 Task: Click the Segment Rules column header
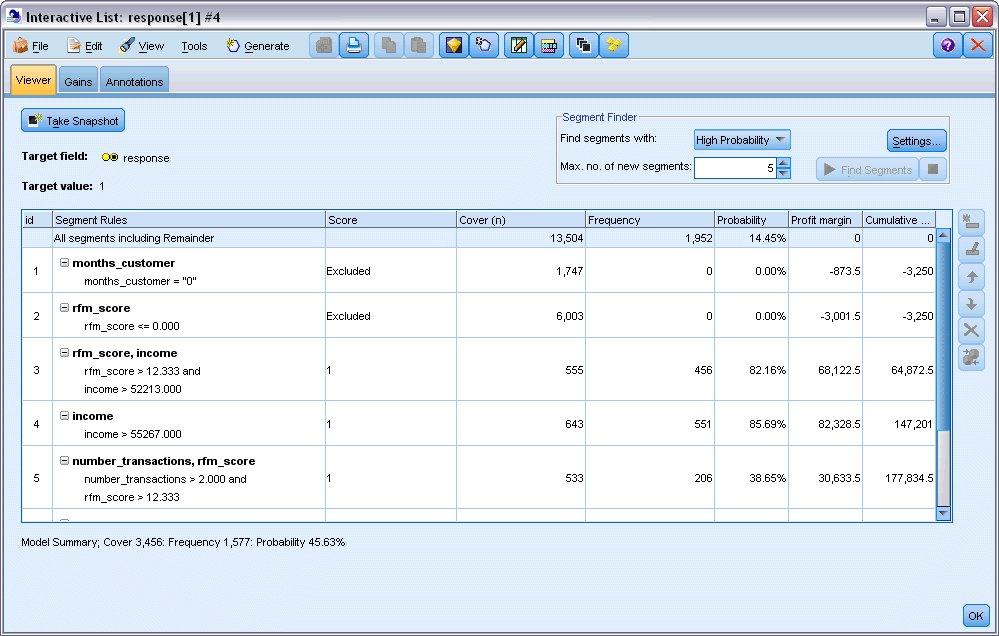(189, 220)
